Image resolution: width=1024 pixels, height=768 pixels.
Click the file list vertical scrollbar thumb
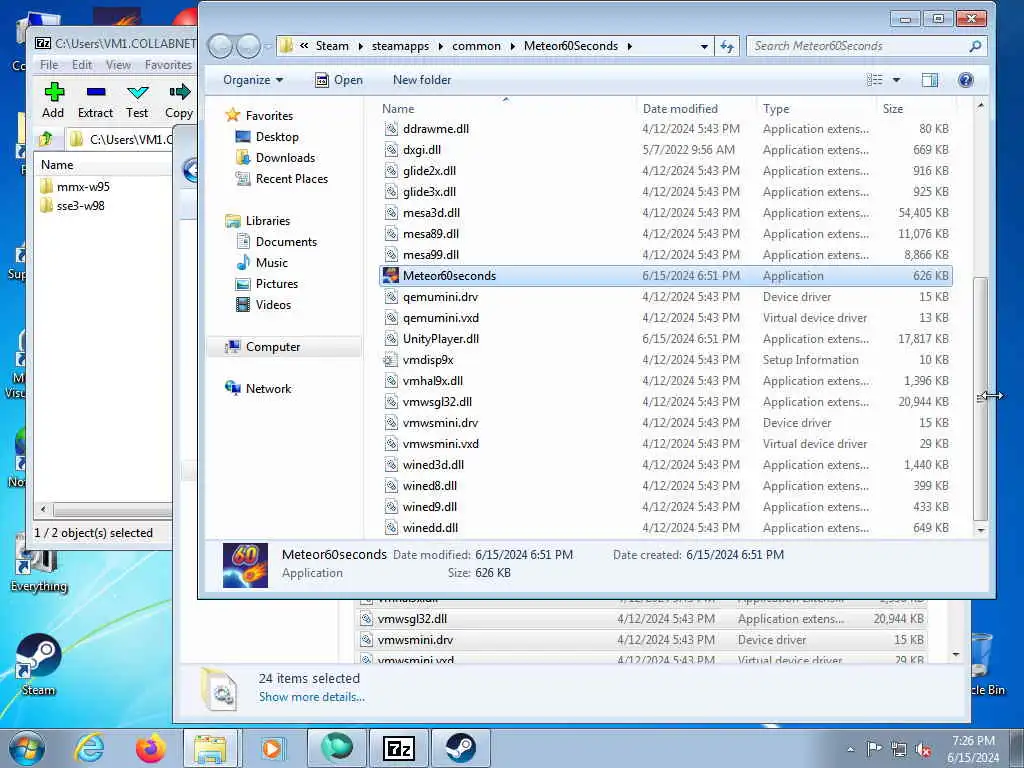click(x=980, y=400)
